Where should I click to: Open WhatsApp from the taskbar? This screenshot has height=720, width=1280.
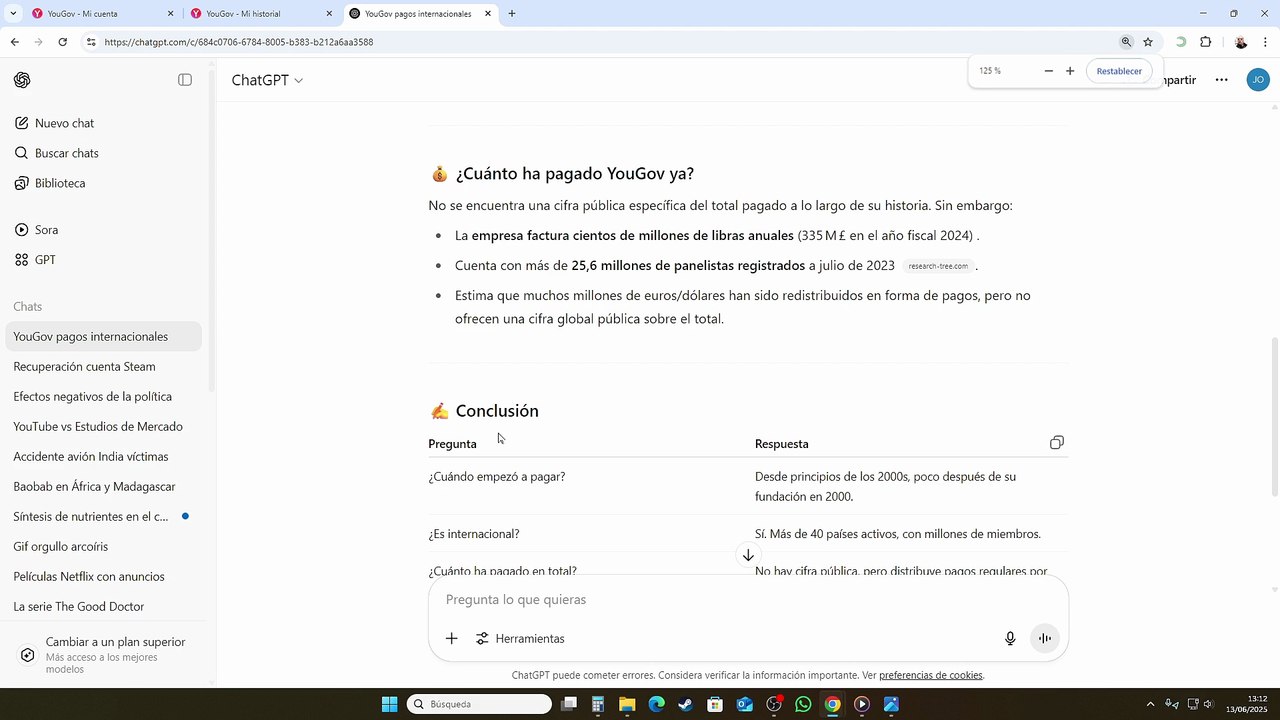click(803, 704)
